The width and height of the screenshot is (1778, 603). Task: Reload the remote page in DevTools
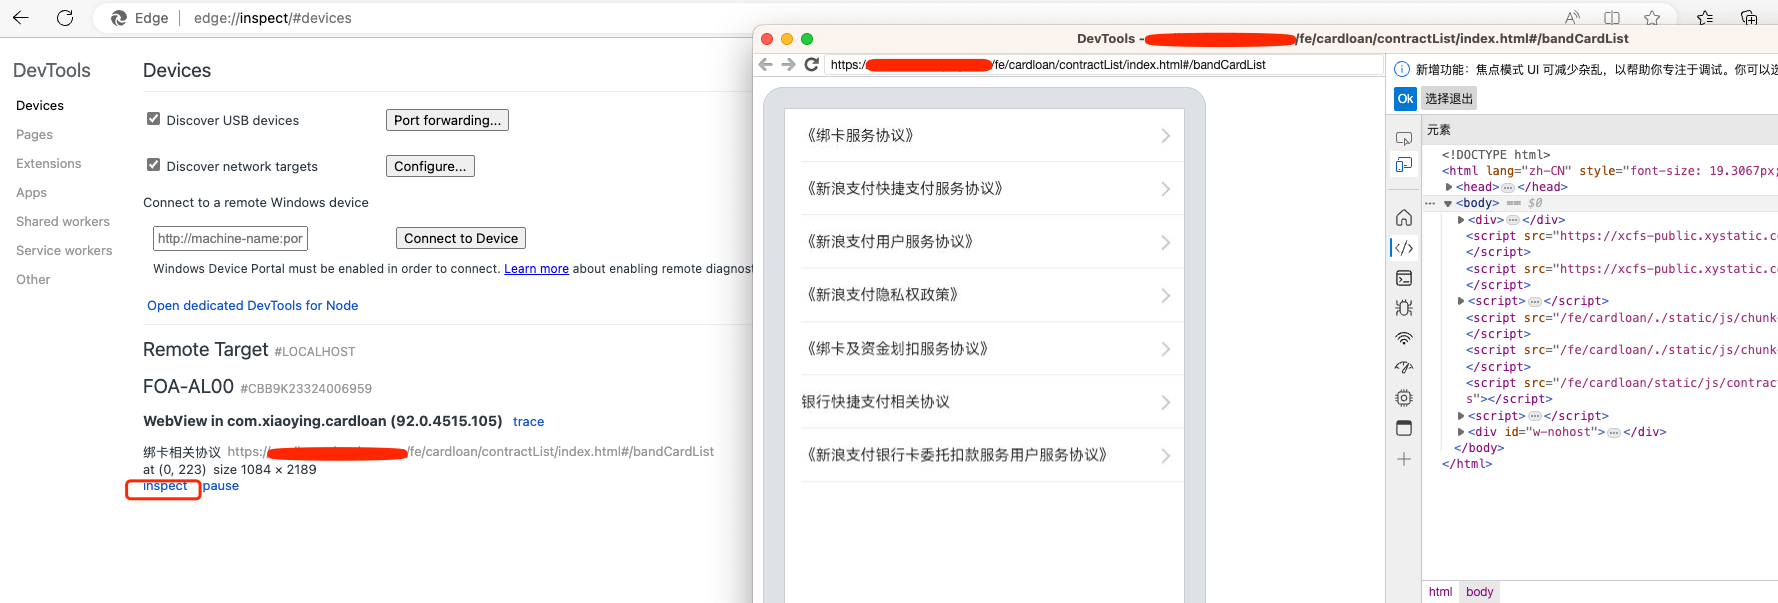click(812, 65)
